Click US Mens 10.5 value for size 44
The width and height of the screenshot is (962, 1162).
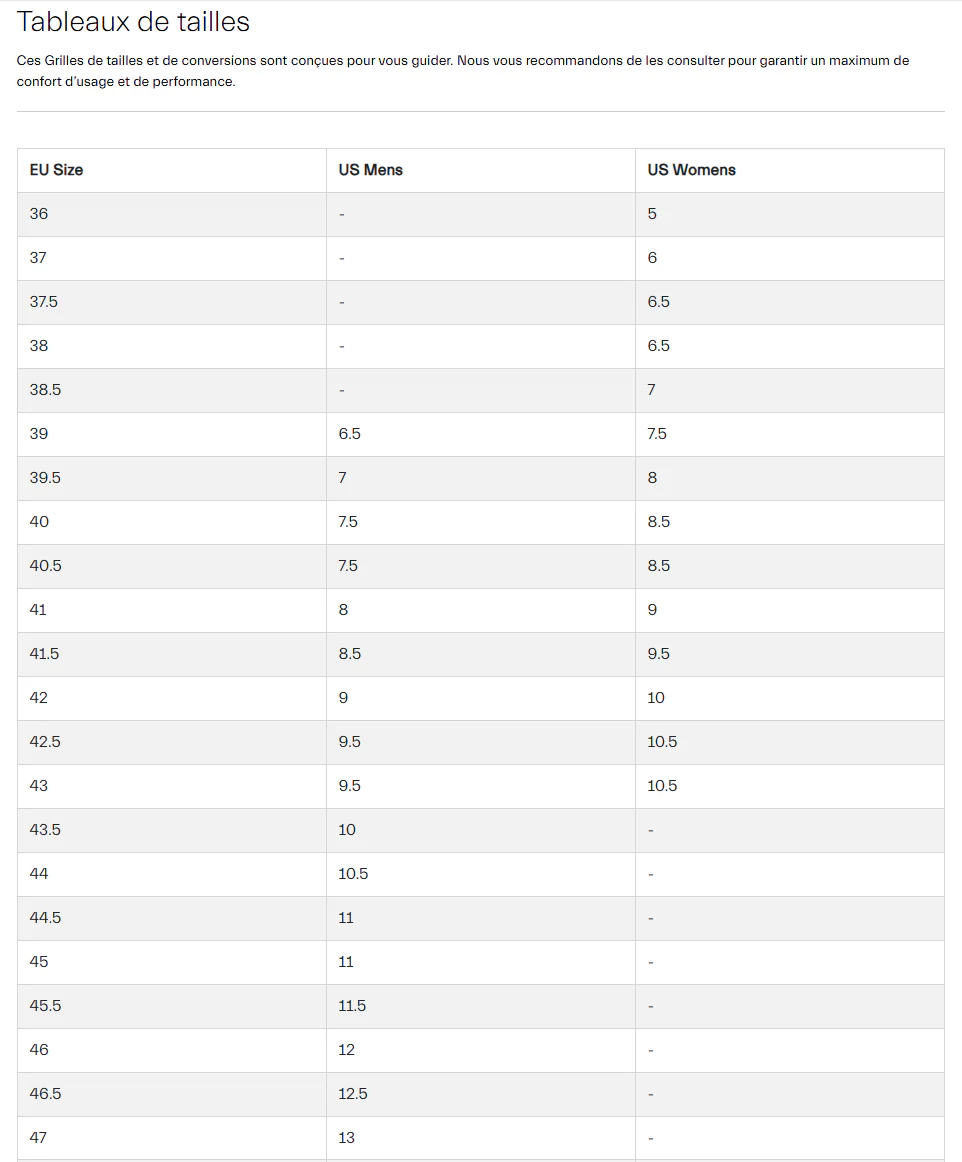(354, 874)
